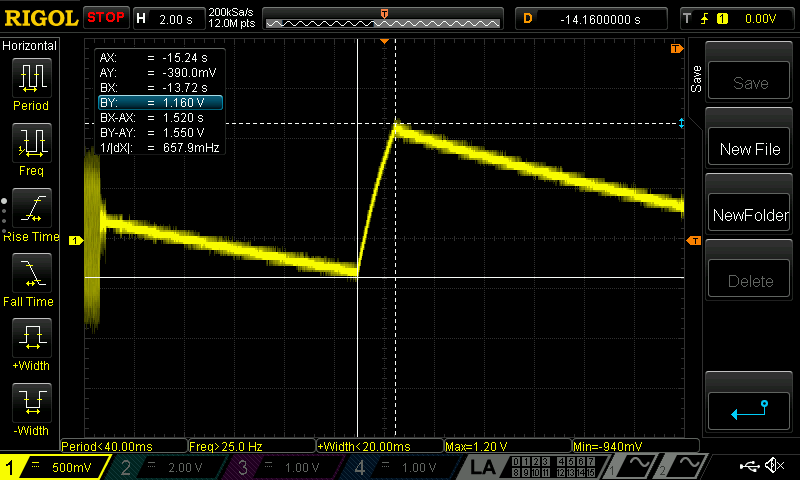Image resolution: width=800 pixels, height=480 pixels.
Task: Toggle channel 2 at 2.00V
Action: point(164,467)
